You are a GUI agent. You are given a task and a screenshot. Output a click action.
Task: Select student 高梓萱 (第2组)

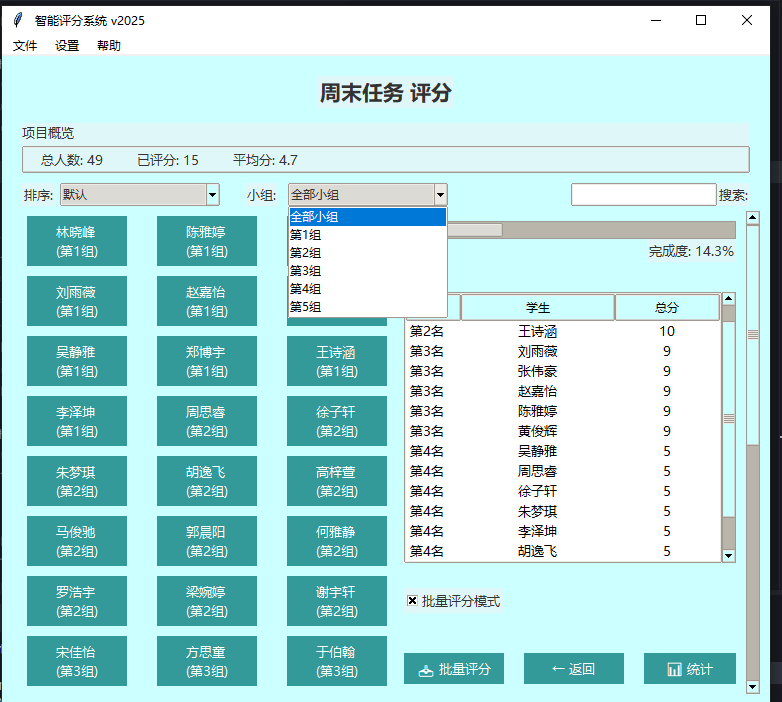337,481
